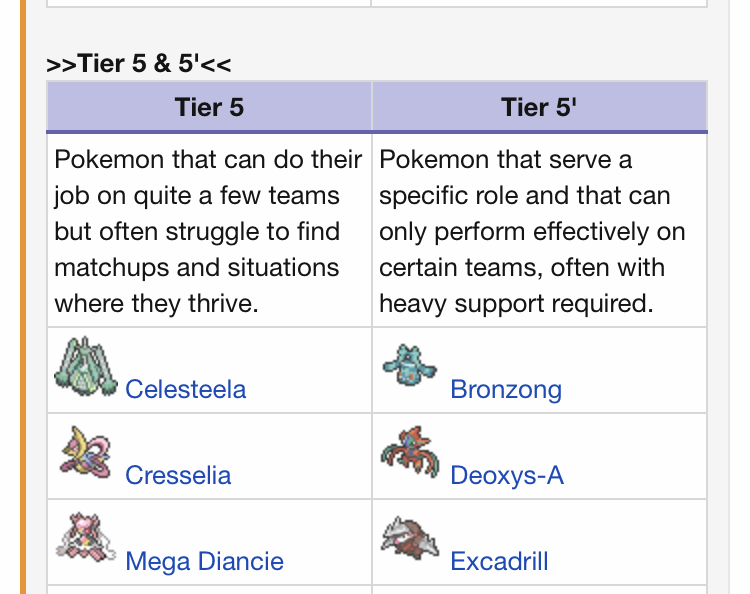This screenshot has height=594, width=750.
Task: Follow the Mega Diancie link
Action: click(204, 561)
